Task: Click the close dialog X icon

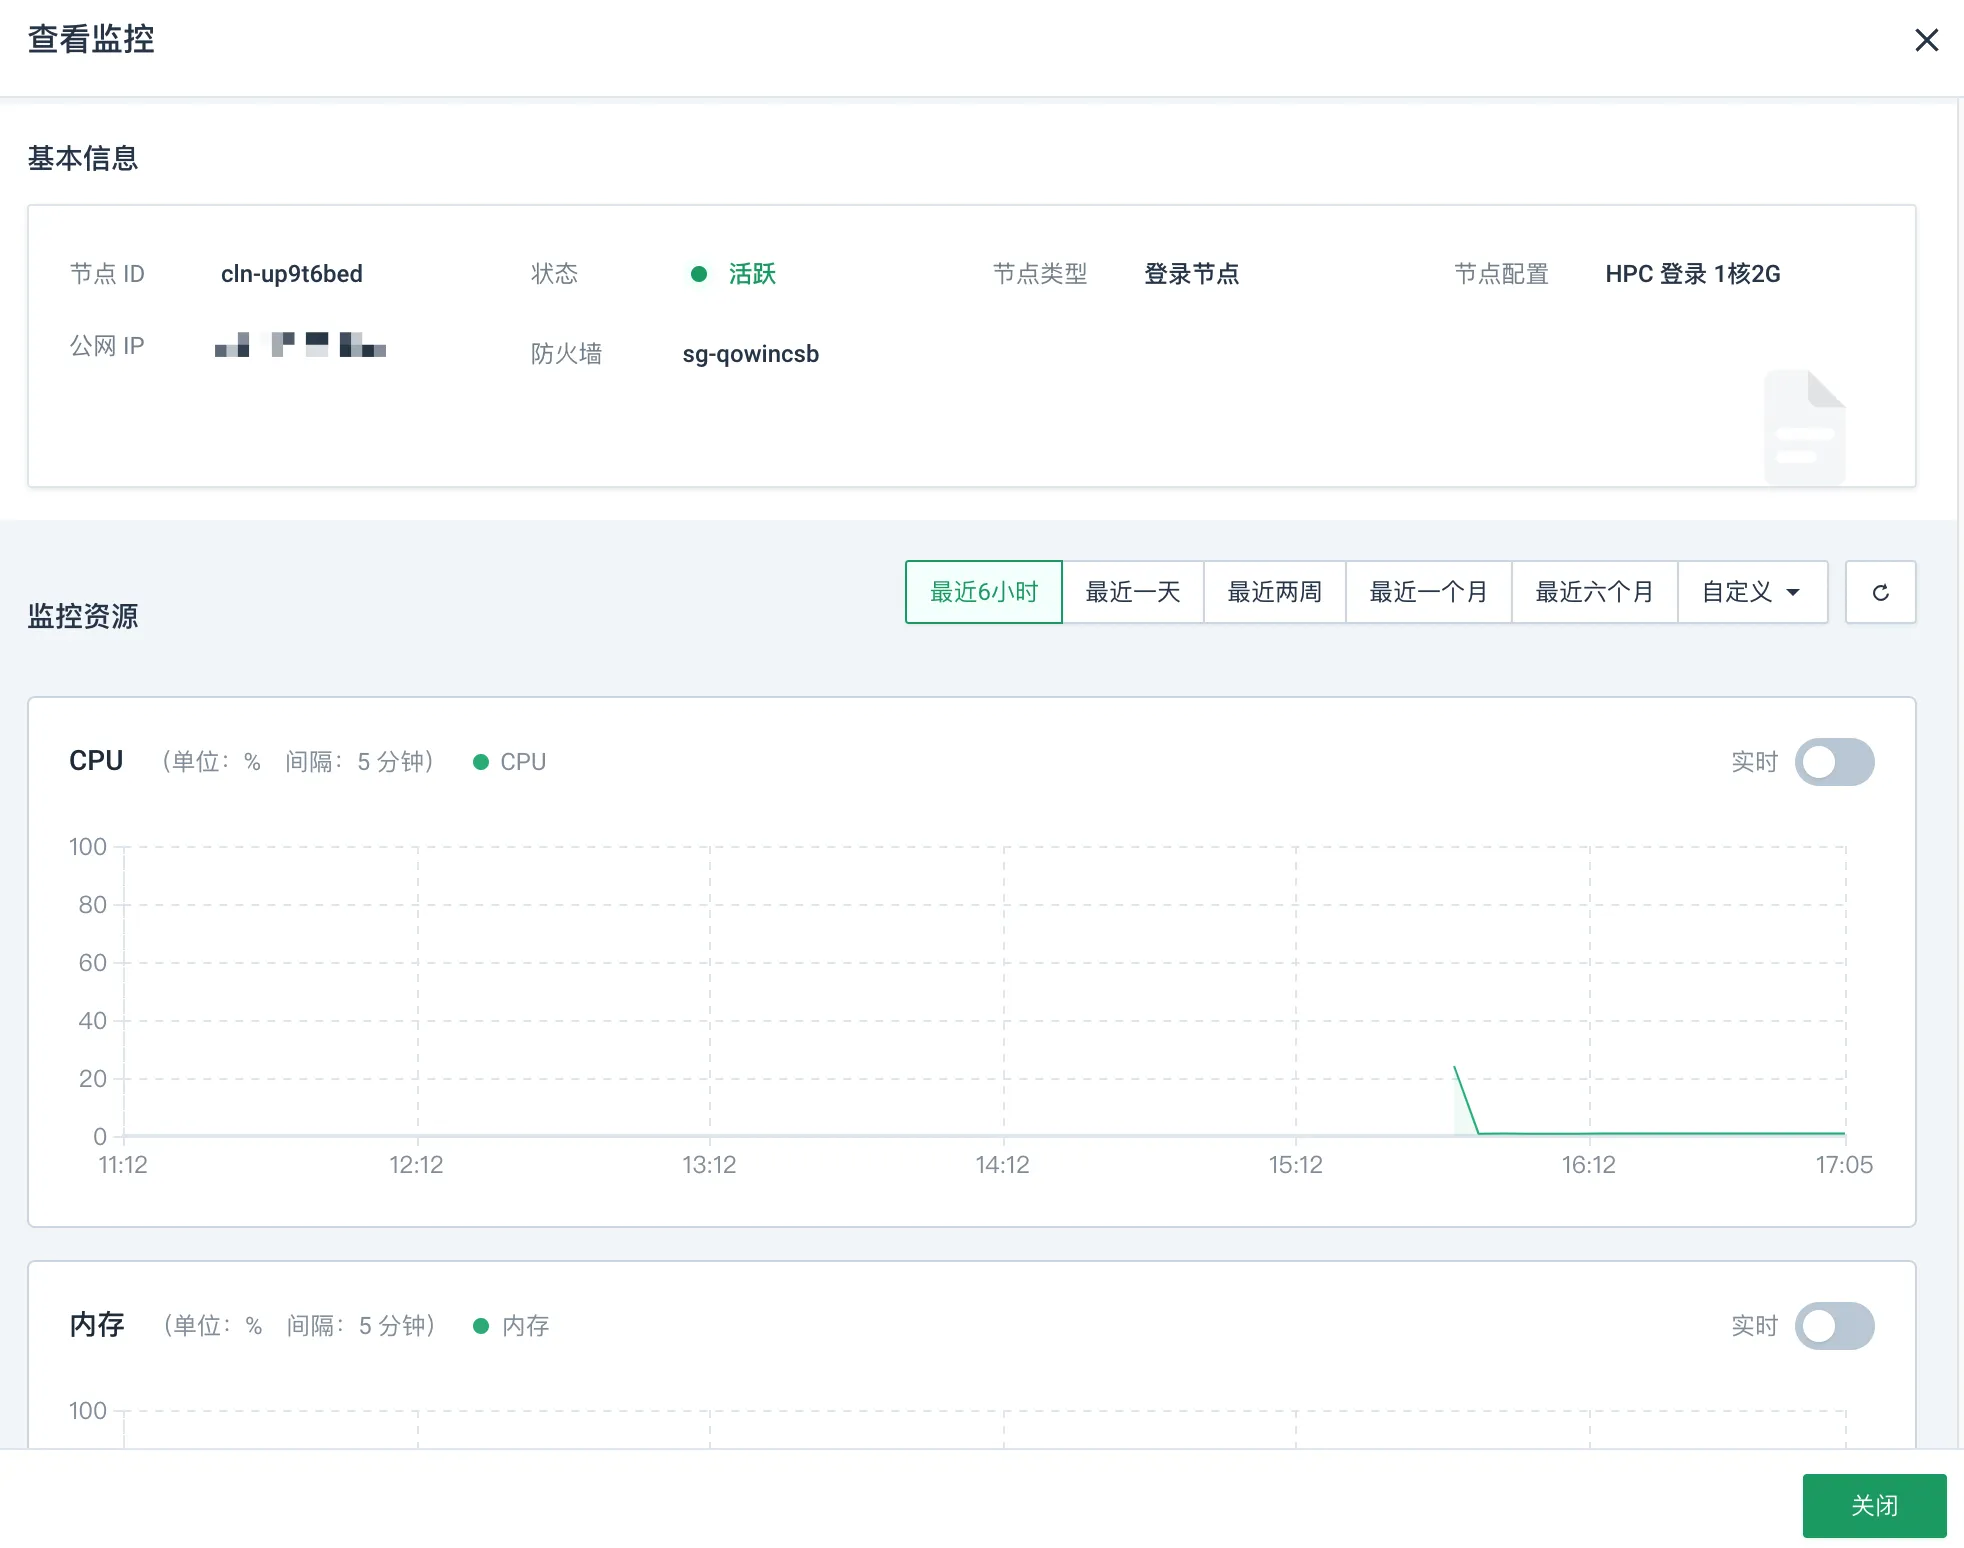Action: click(x=1927, y=40)
